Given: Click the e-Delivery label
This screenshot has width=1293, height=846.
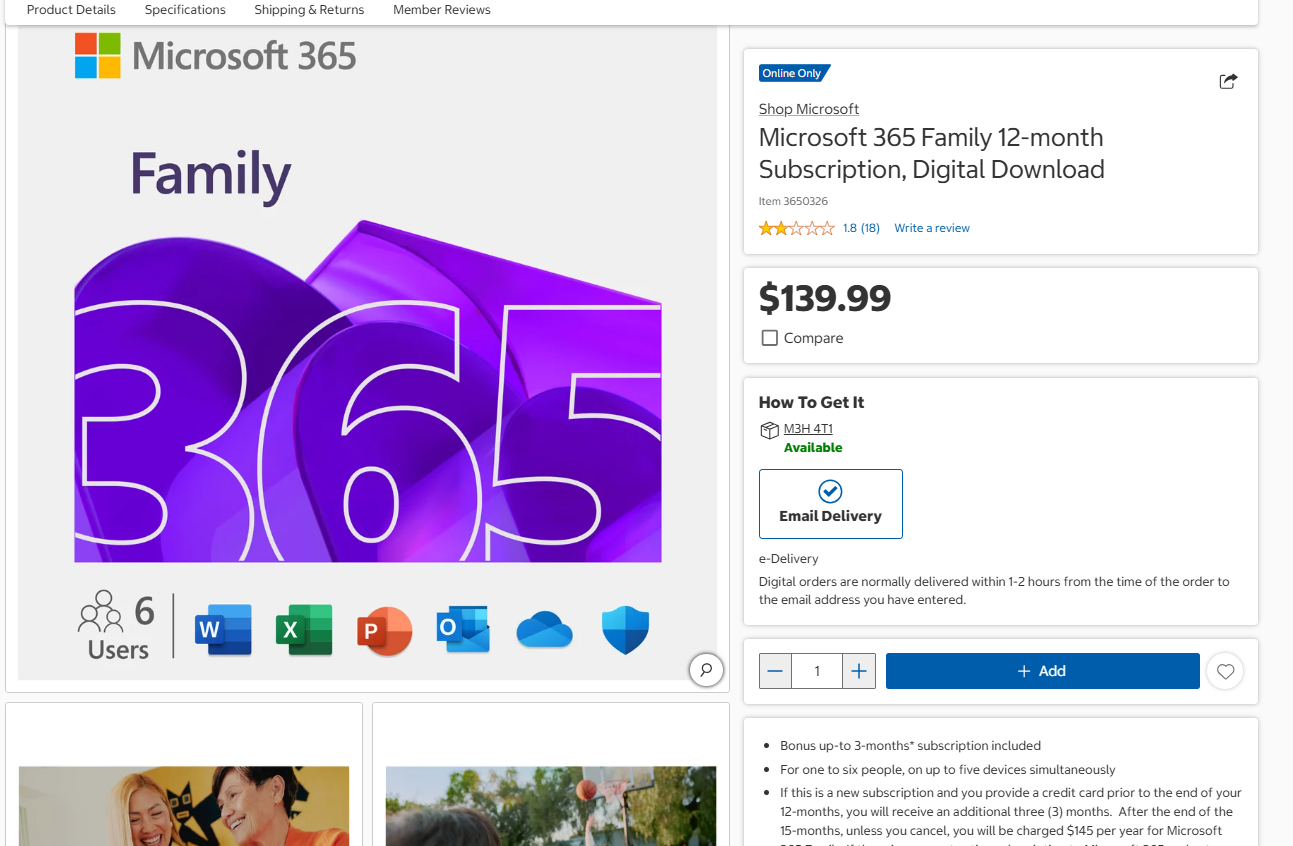Looking at the screenshot, I should 789,559.
